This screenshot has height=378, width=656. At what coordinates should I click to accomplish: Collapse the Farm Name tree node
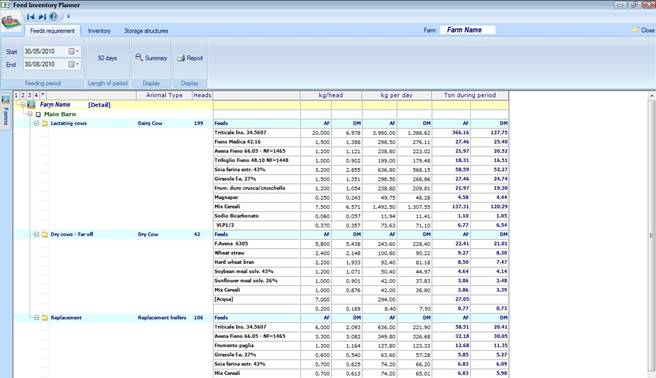pyautogui.click(x=23, y=105)
